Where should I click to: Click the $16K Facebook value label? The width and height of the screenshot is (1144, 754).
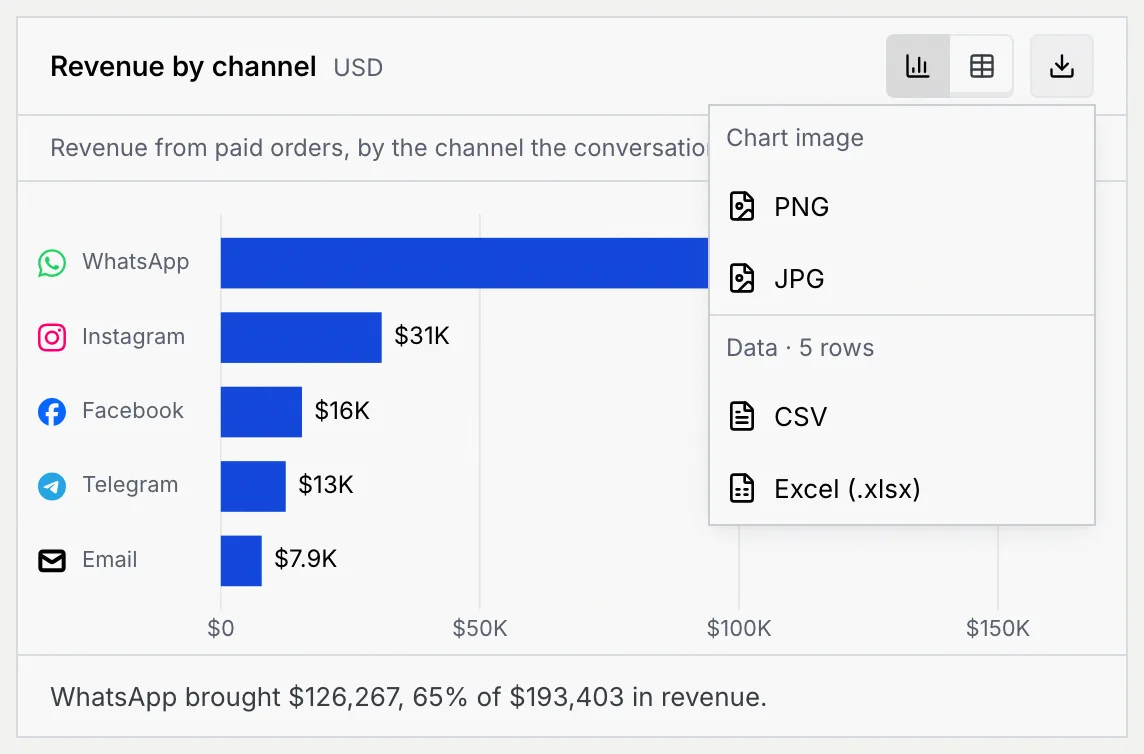coord(342,410)
